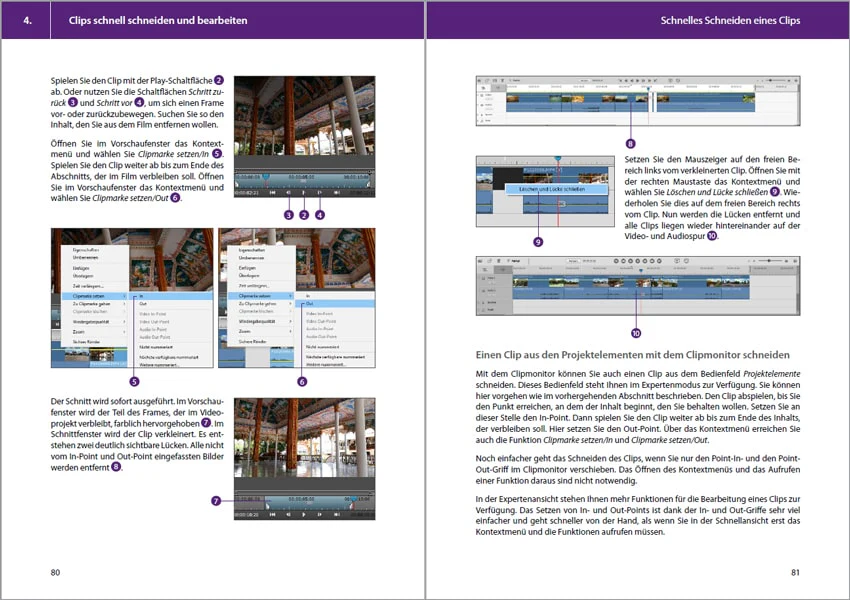
Task: Select Zeit verlegen in the left context menu
Action: click(88, 286)
